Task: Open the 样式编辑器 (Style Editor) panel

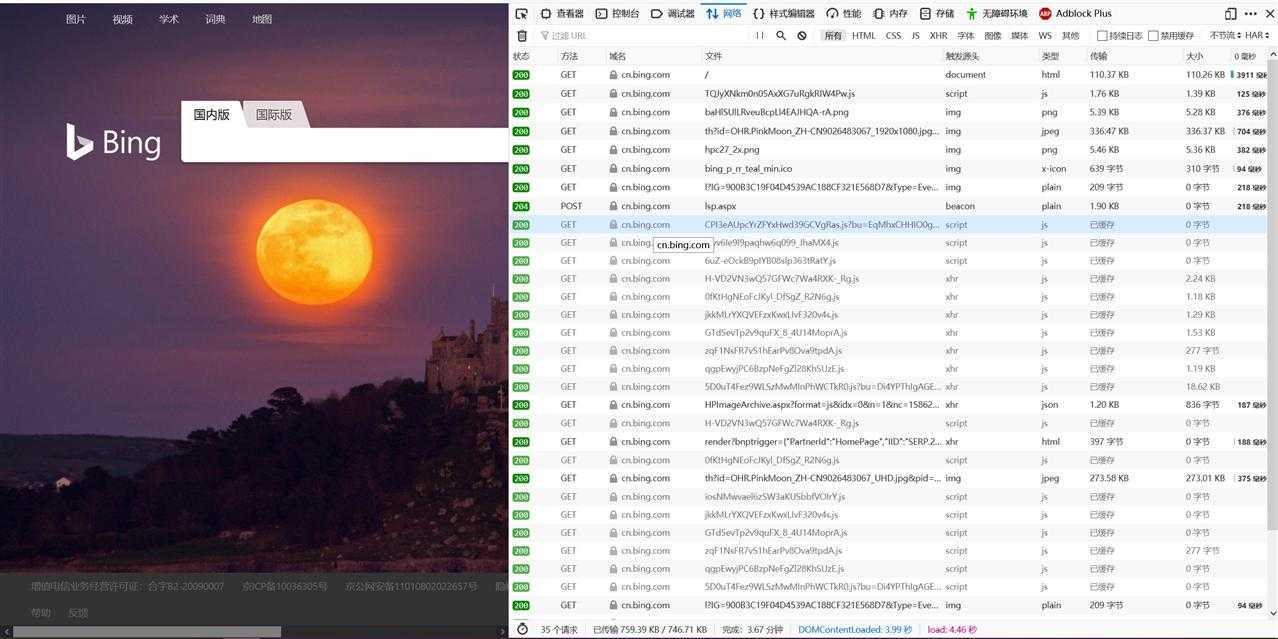Action: click(x=784, y=14)
